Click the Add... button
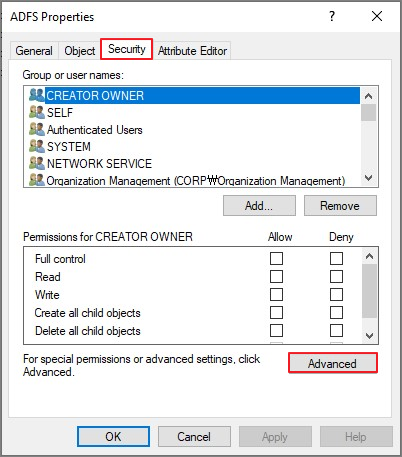402x457 pixels. click(259, 206)
